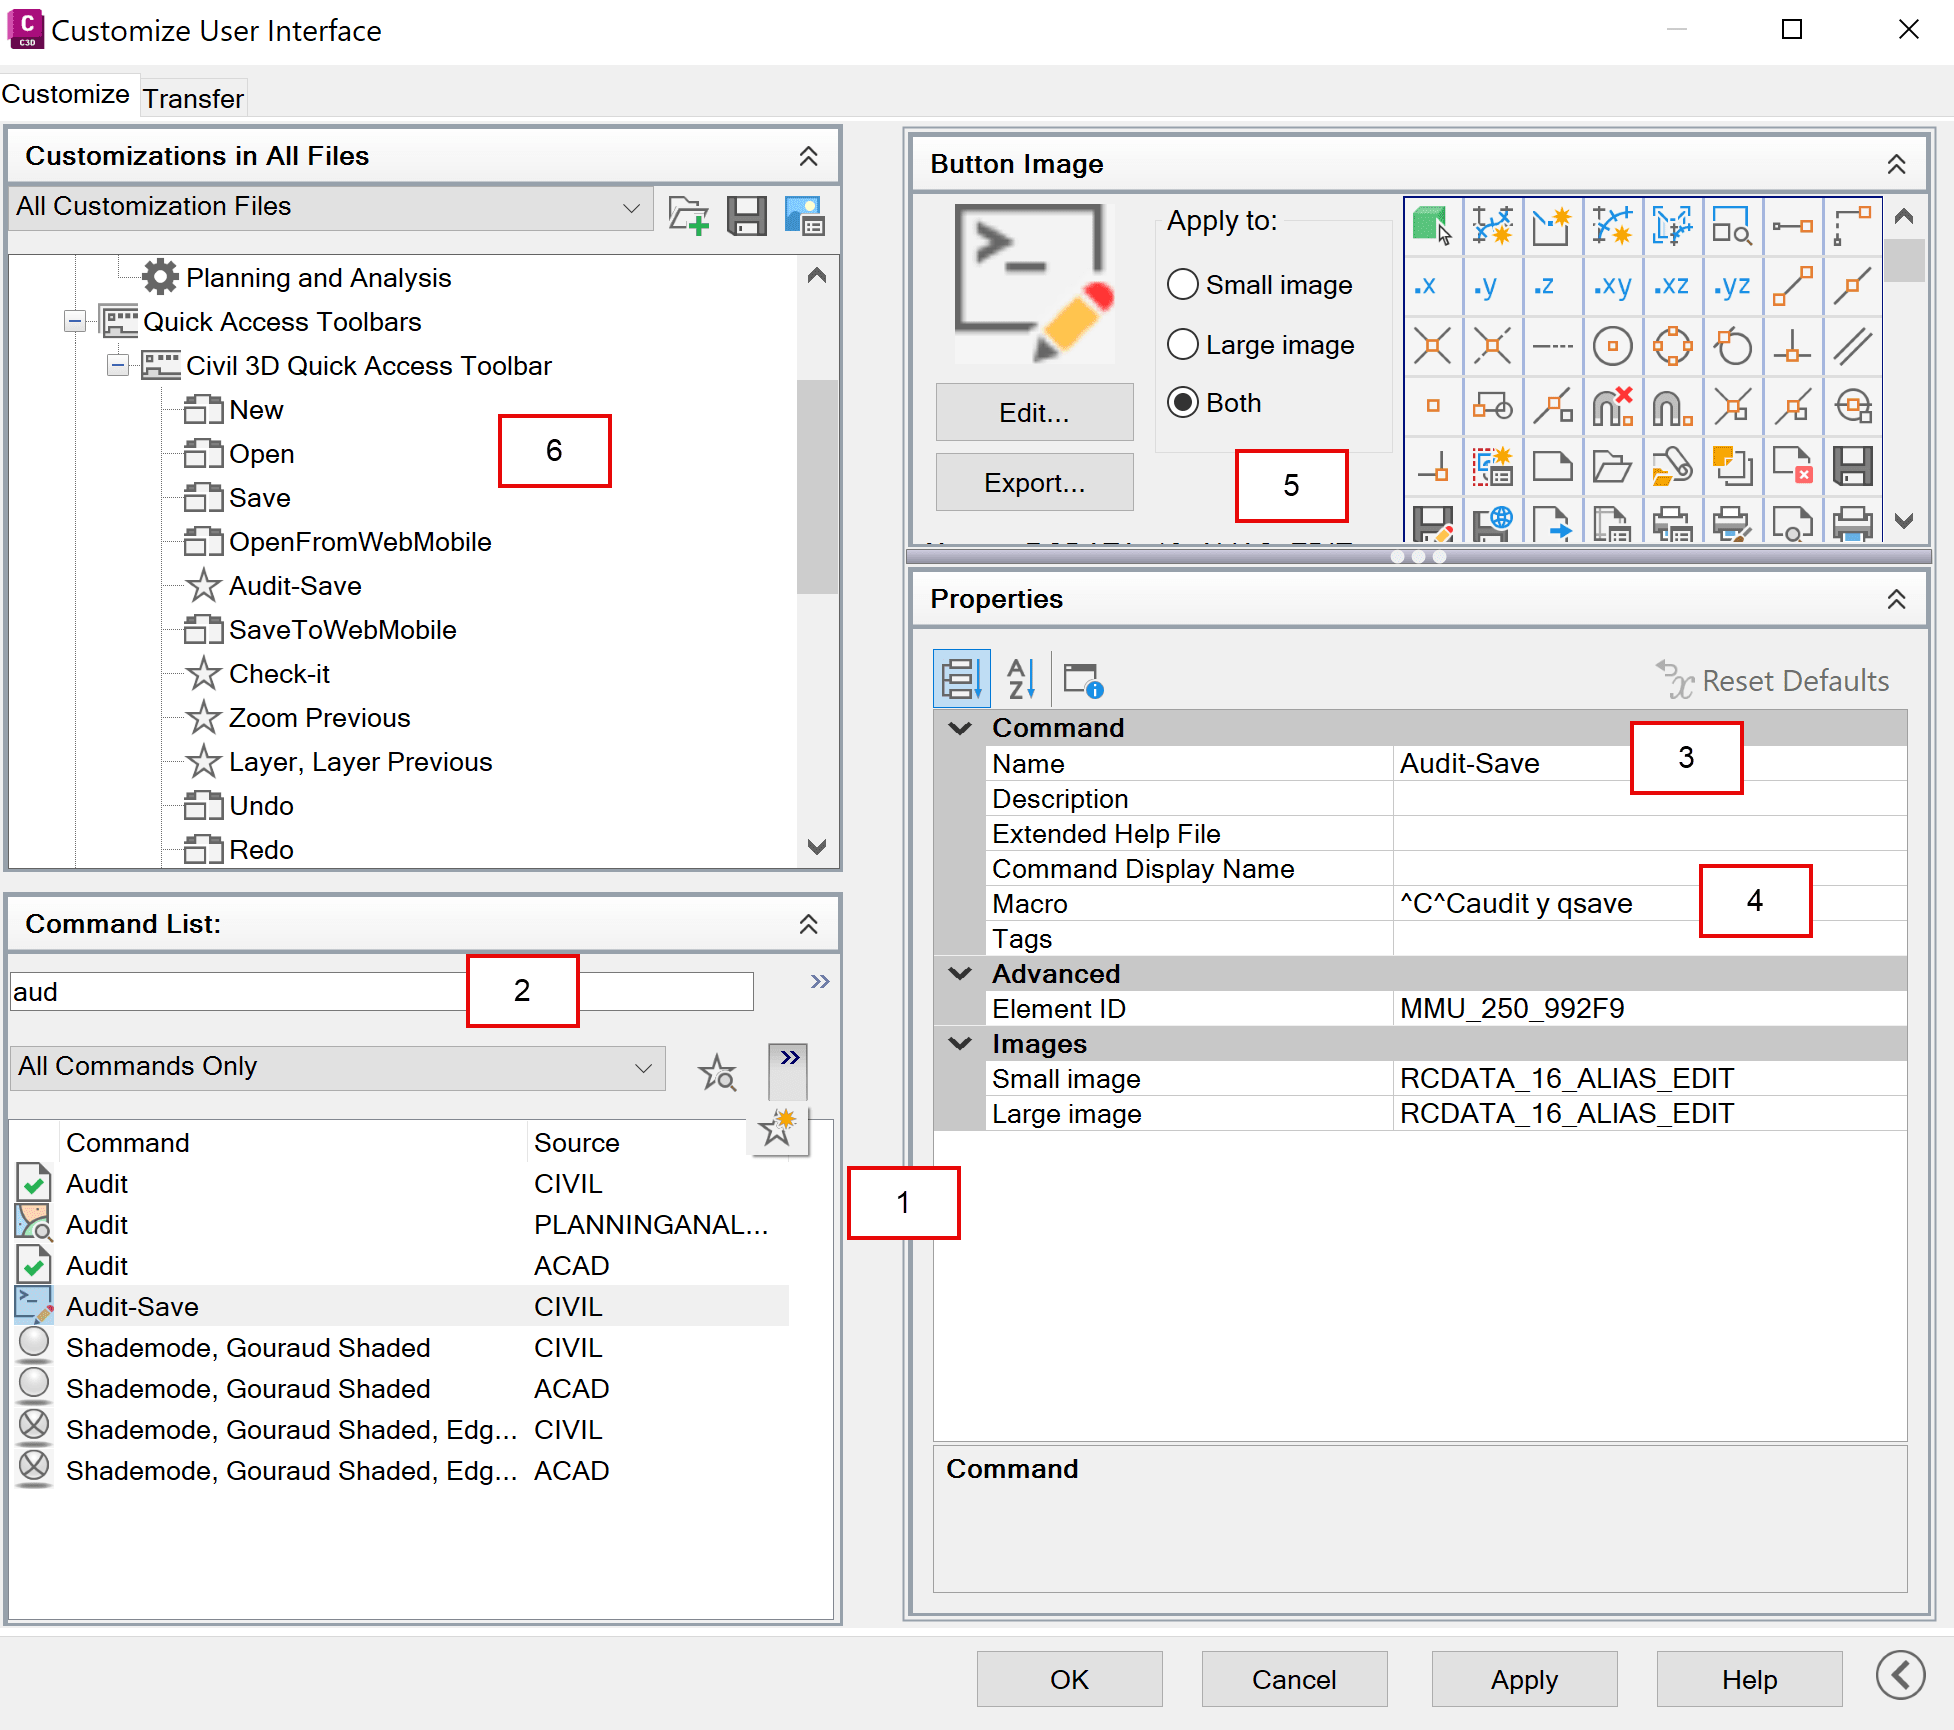Screen dimensions: 1954x1730
Task: Sort properties alphabetically with A-Z icon
Action: pyautogui.click(x=1021, y=679)
